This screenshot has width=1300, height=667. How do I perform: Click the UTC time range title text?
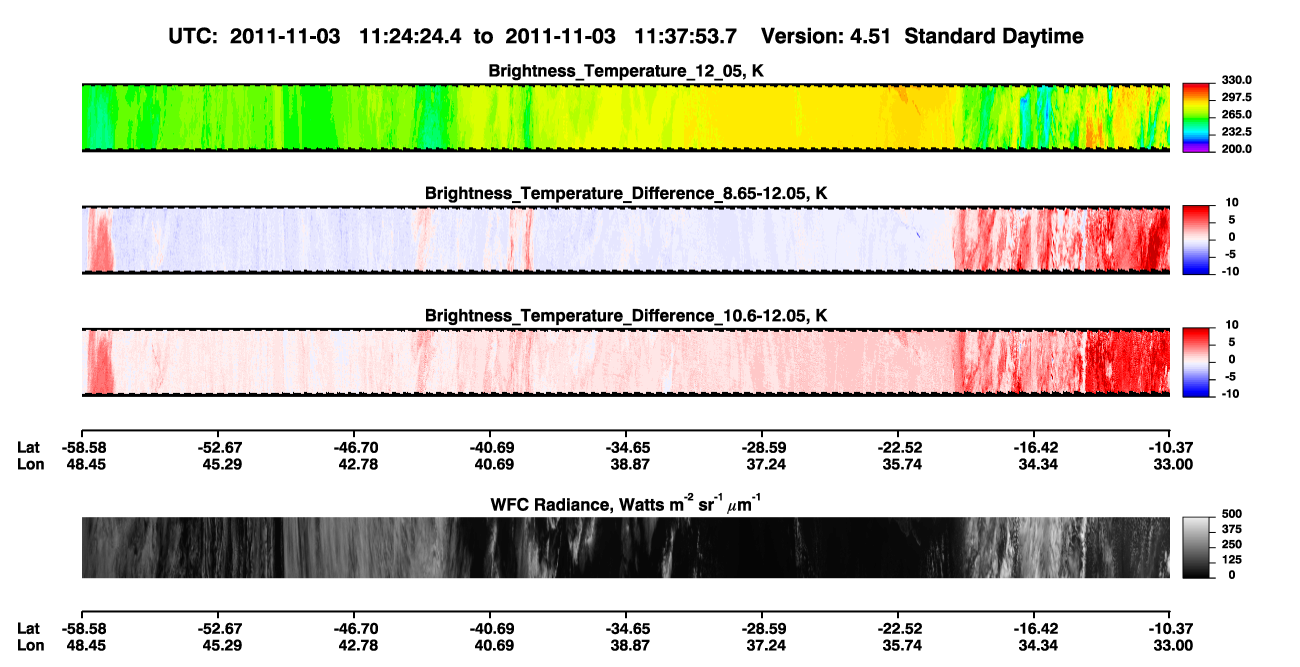pos(626,36)
